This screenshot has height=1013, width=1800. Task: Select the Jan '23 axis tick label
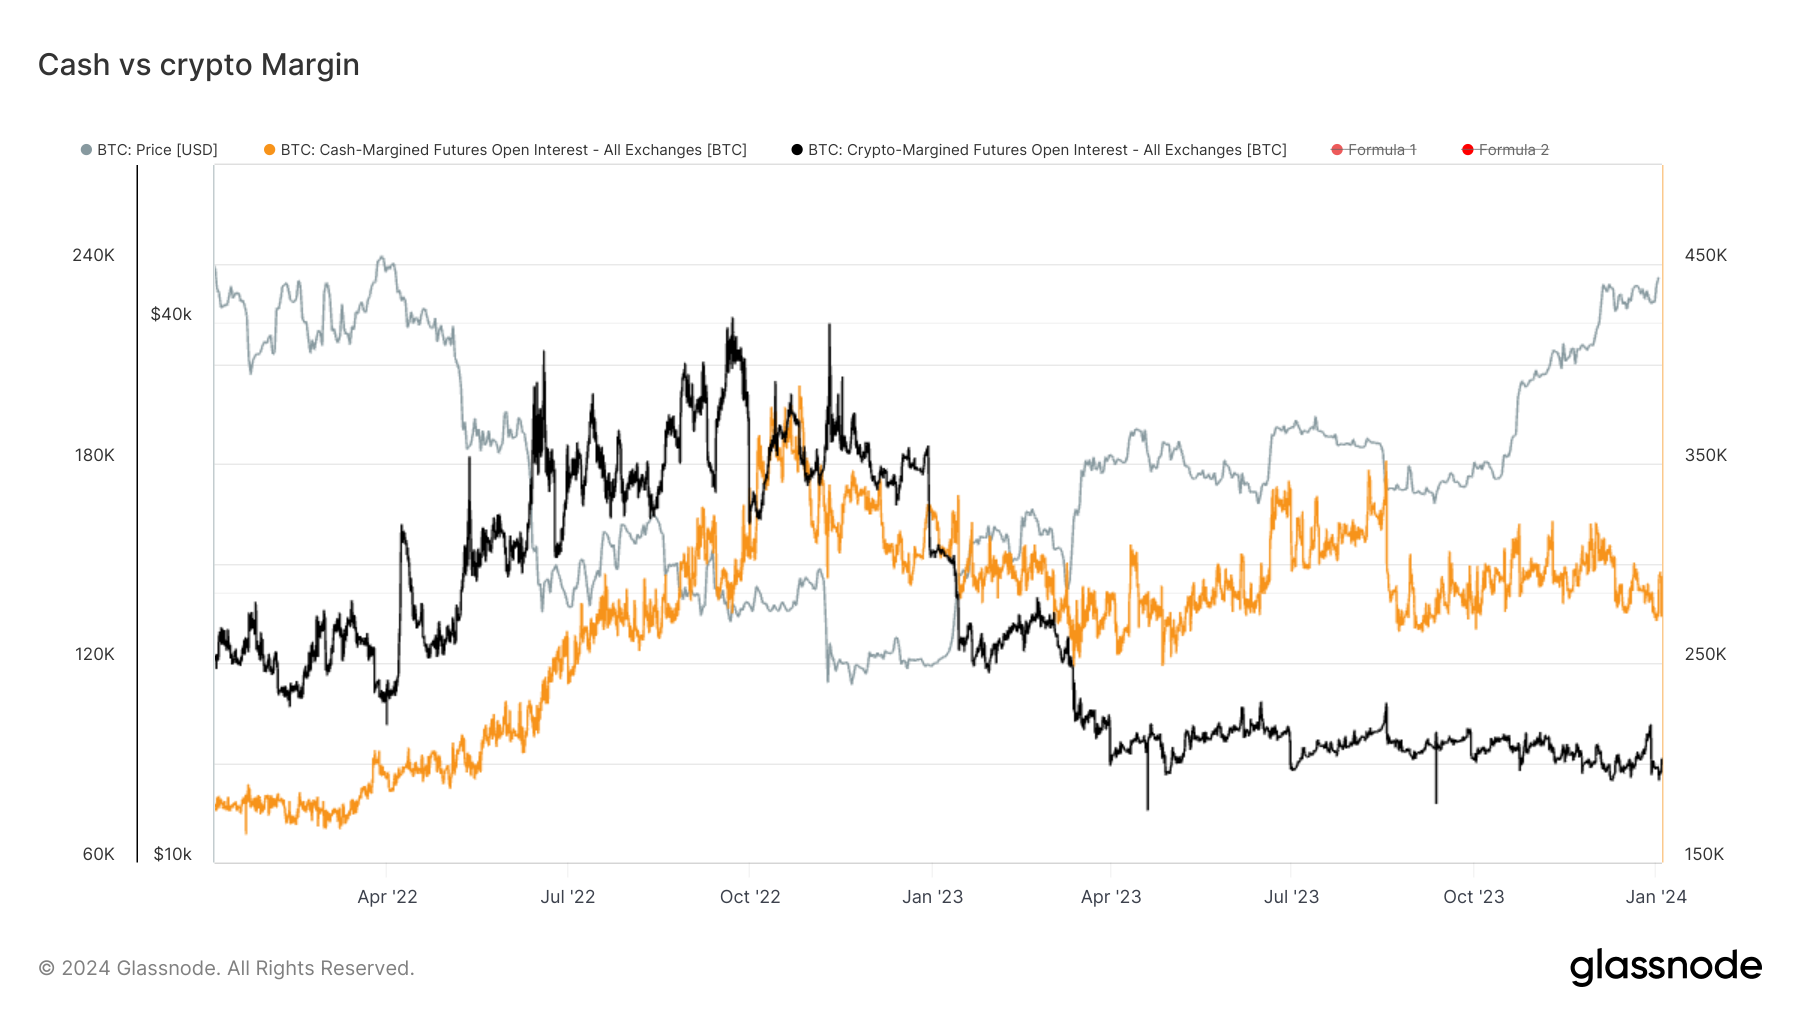(932, 897)
